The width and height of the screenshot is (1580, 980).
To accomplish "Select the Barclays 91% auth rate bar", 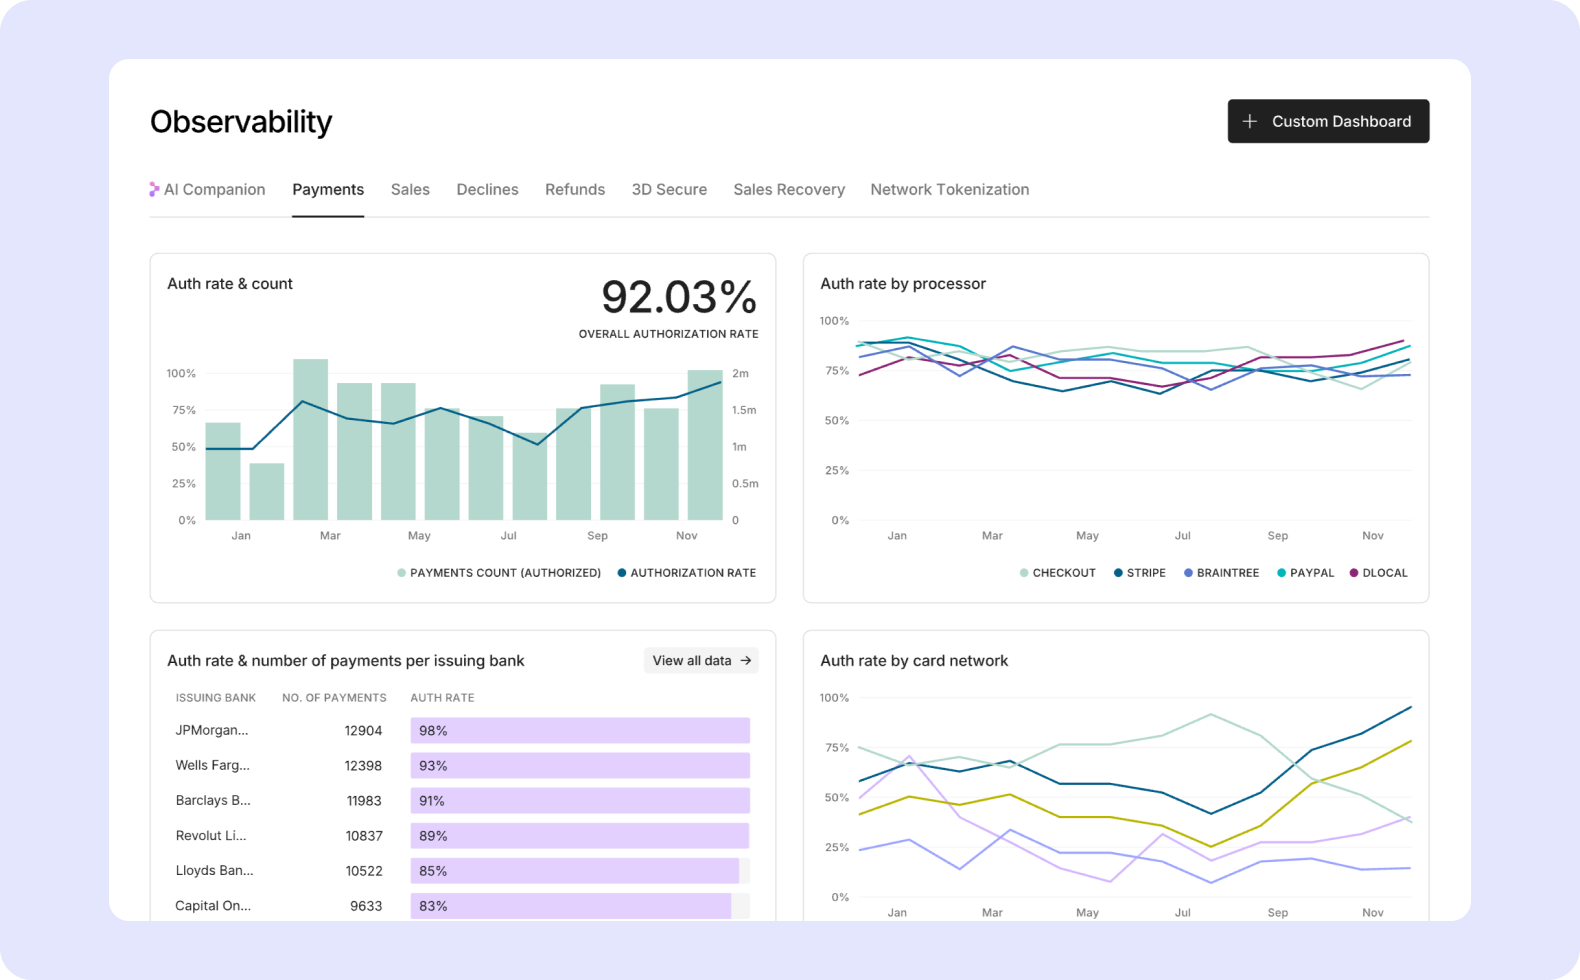I will tap(580, 801).
